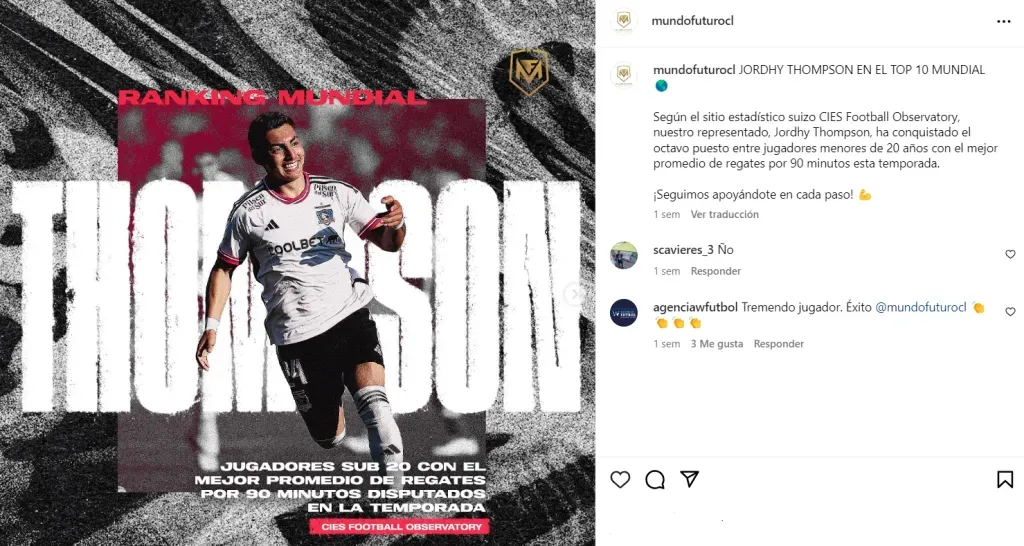Image resolution: width=1024 pixels, height=546 pixels.
Task: Open @mundofuturocl mention in comment
Action: 920,307
